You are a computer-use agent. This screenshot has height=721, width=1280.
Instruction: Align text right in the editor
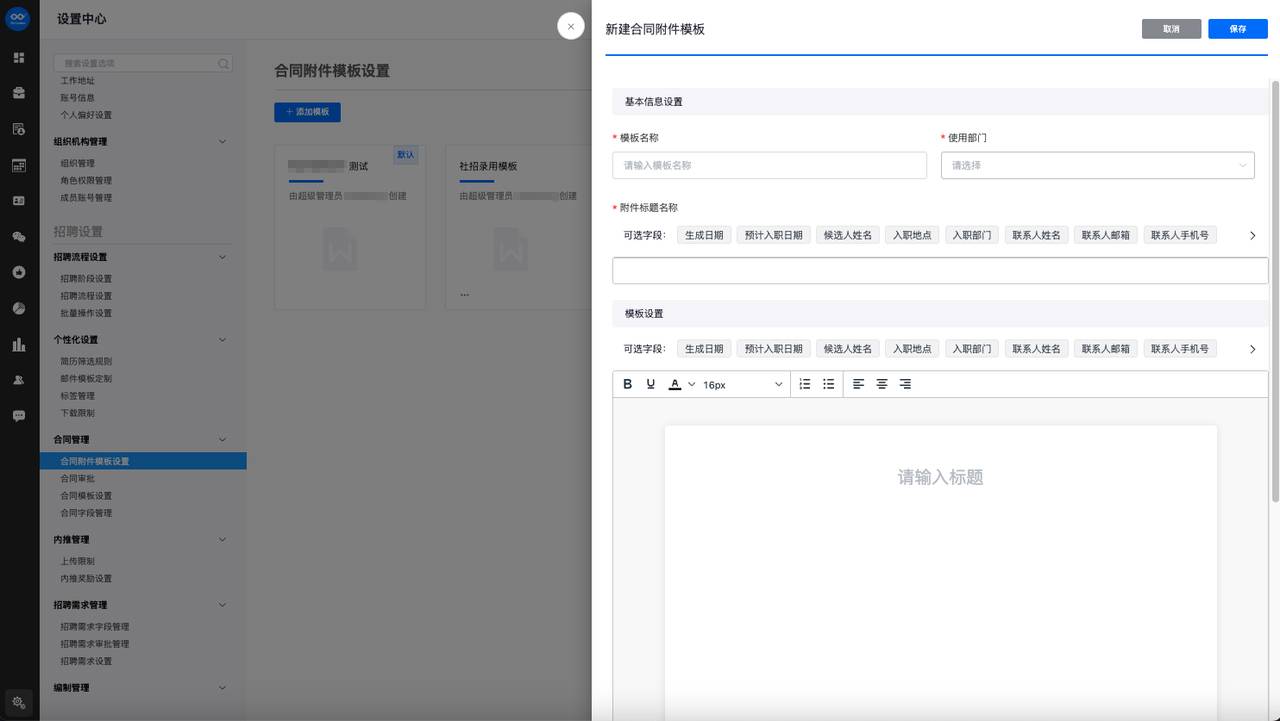tap(905, 384)
